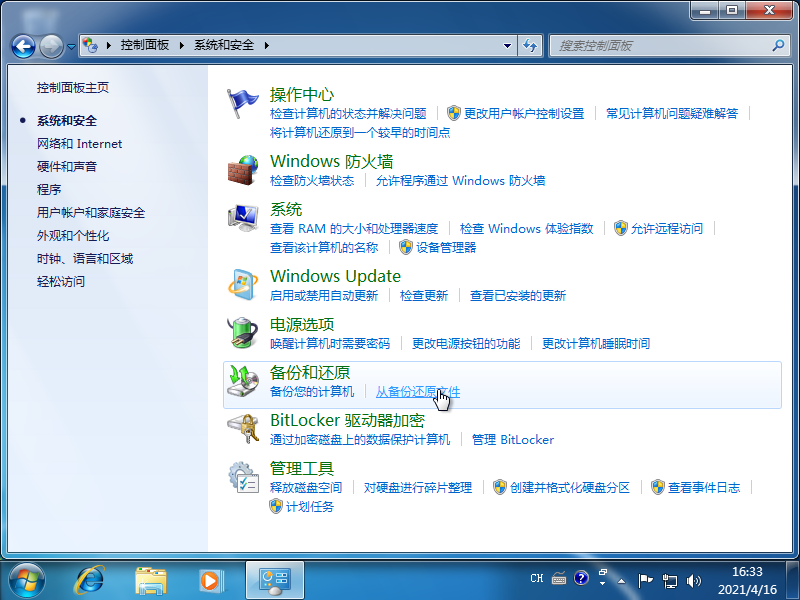The width and height of the screenshot is (800, 600).
Task: Open 设备管理器 link
Action: click(446, 247)
